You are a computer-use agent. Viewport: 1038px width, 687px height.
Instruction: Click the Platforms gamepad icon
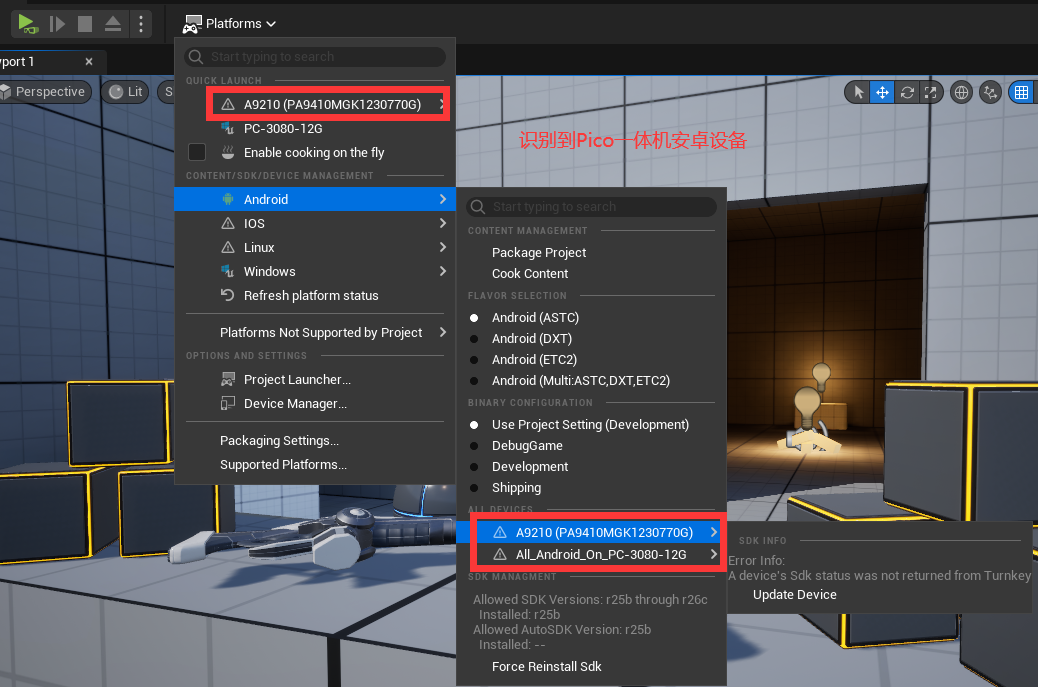coord(192,24)
